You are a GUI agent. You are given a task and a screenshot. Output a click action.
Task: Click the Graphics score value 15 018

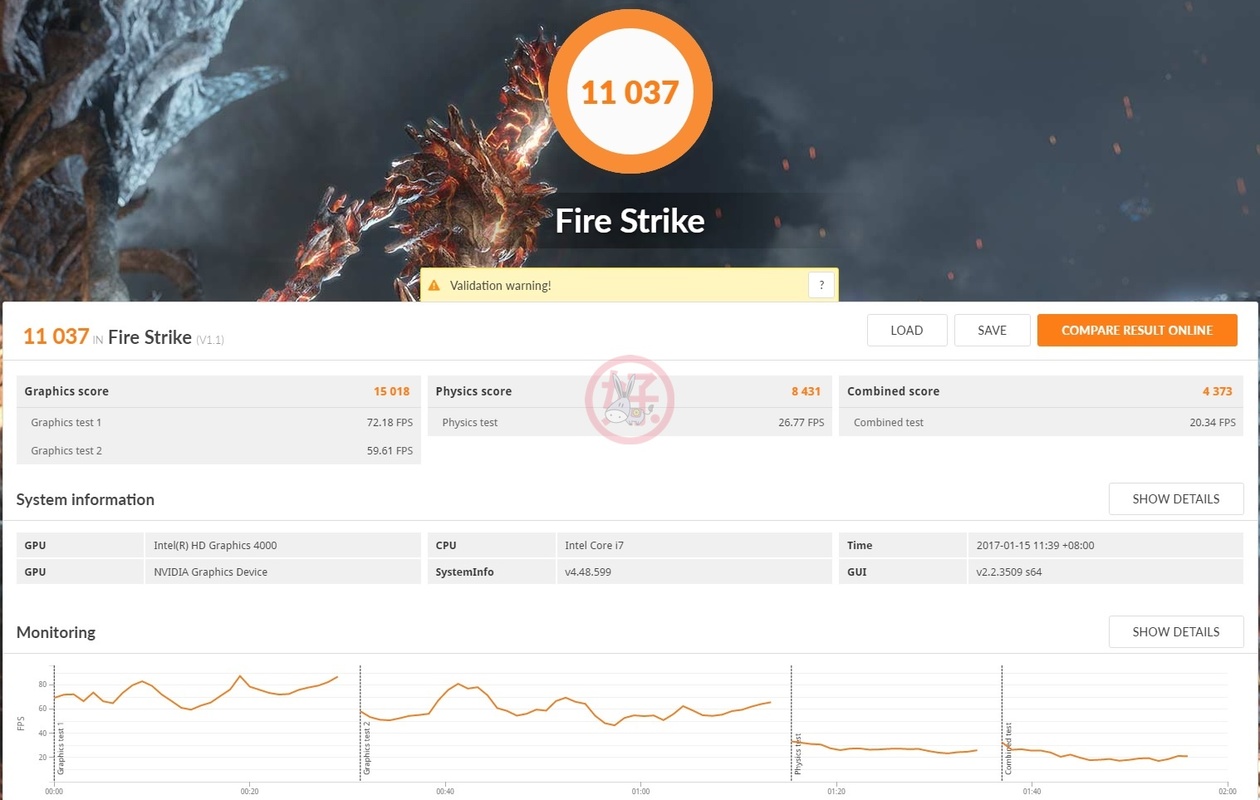pos(392,391)
